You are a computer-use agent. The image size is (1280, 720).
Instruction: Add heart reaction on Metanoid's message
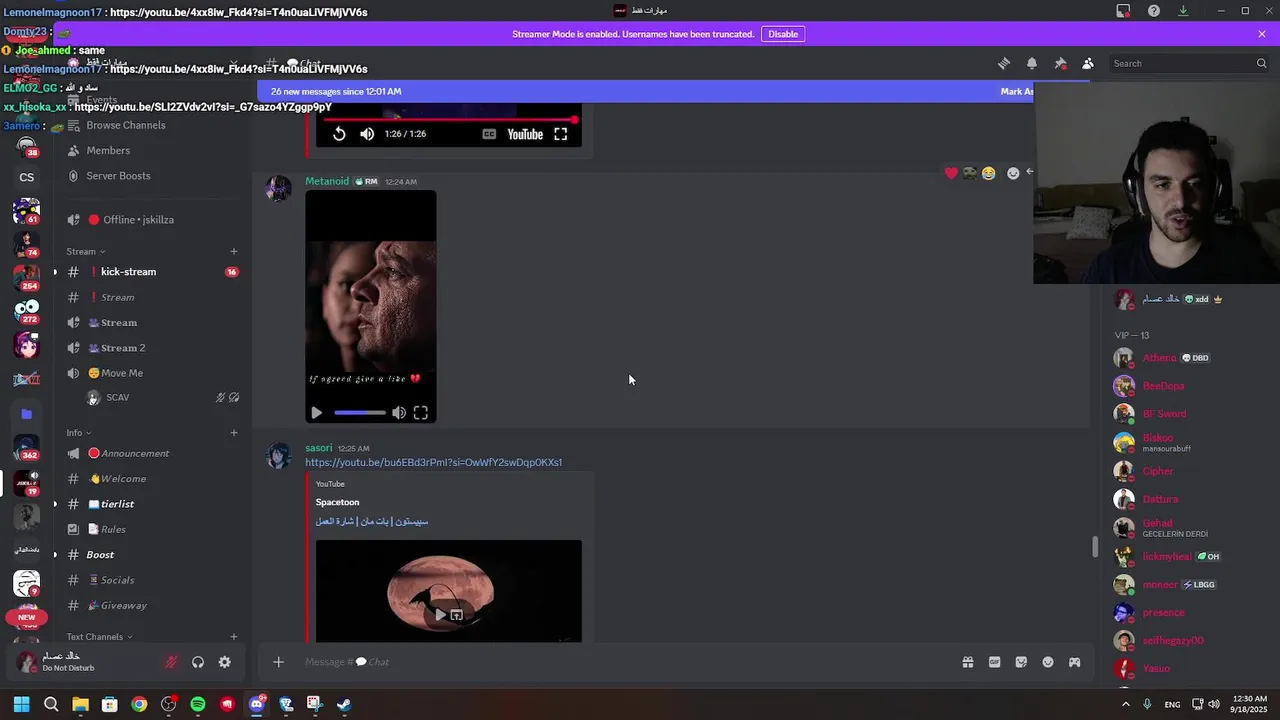(951, 173)
